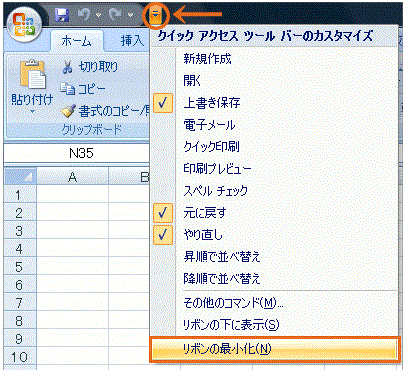
Task: Click cell A1 in the worksheet
Action: (72, 195)
